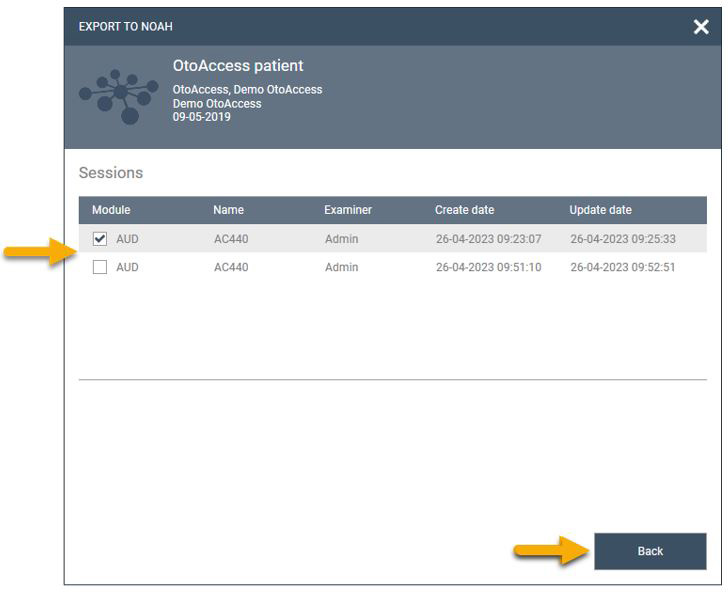Uncheck the AUD session created 09:23:07
The image size is (728, 596).
click(x=100, y=239)
